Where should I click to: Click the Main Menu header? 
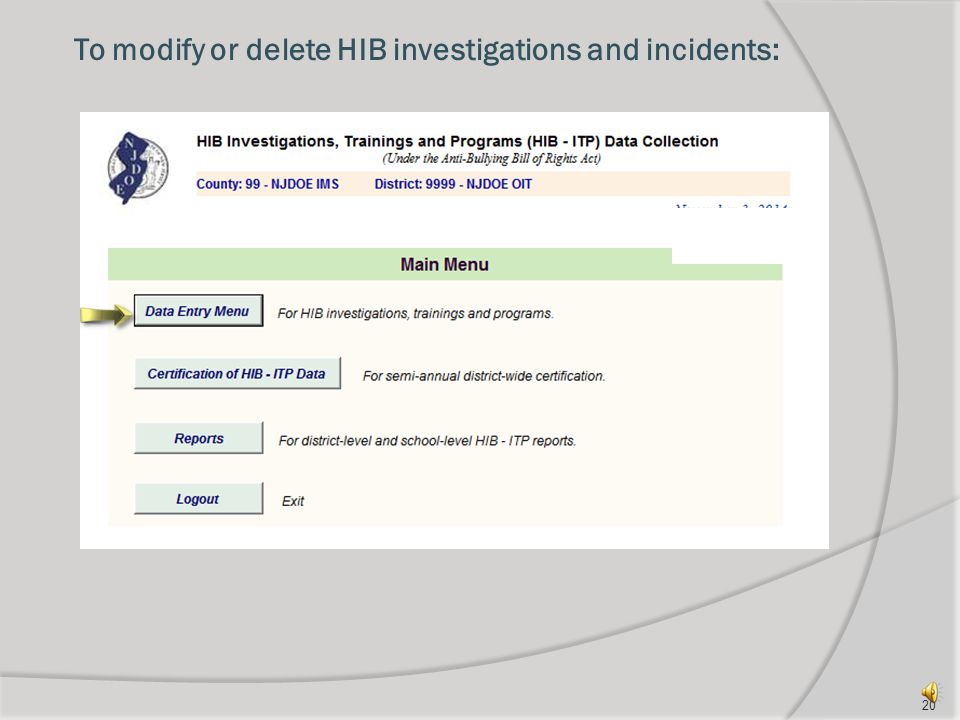point(444,264)
